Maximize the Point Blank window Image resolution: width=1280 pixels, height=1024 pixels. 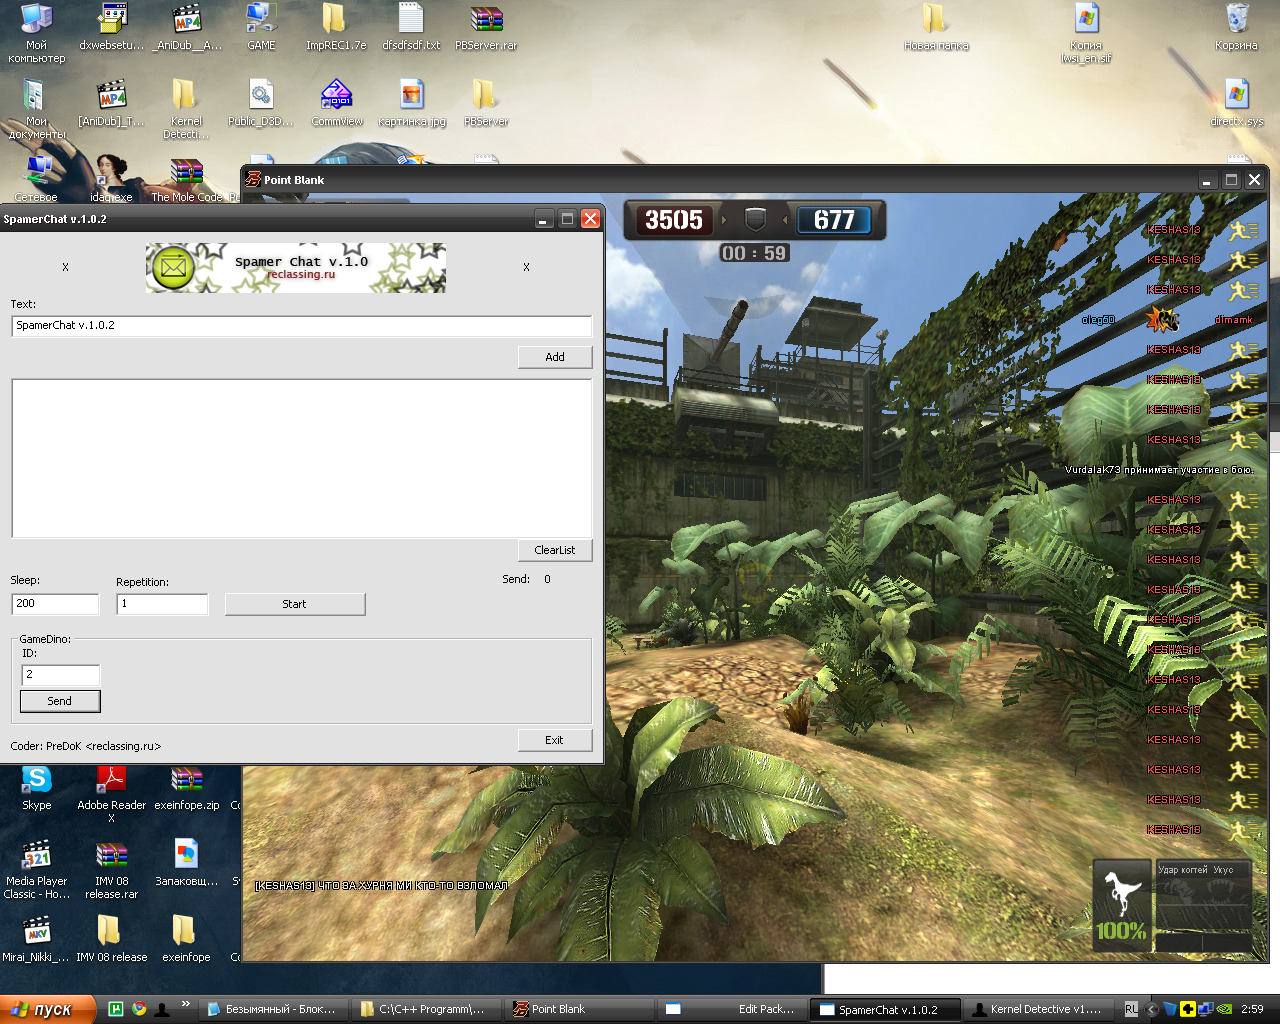tap(1232, 180)
